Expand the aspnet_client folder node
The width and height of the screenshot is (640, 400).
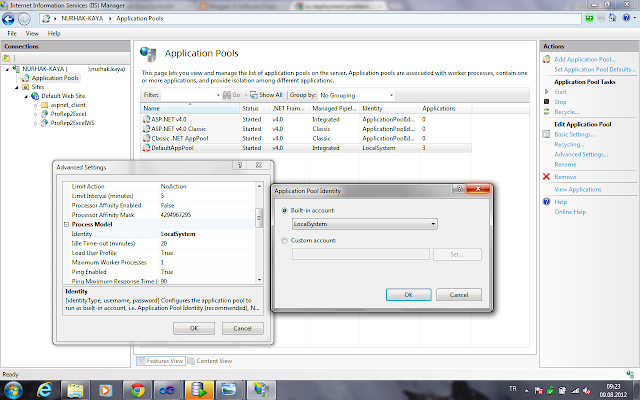[x=36, y=105]
